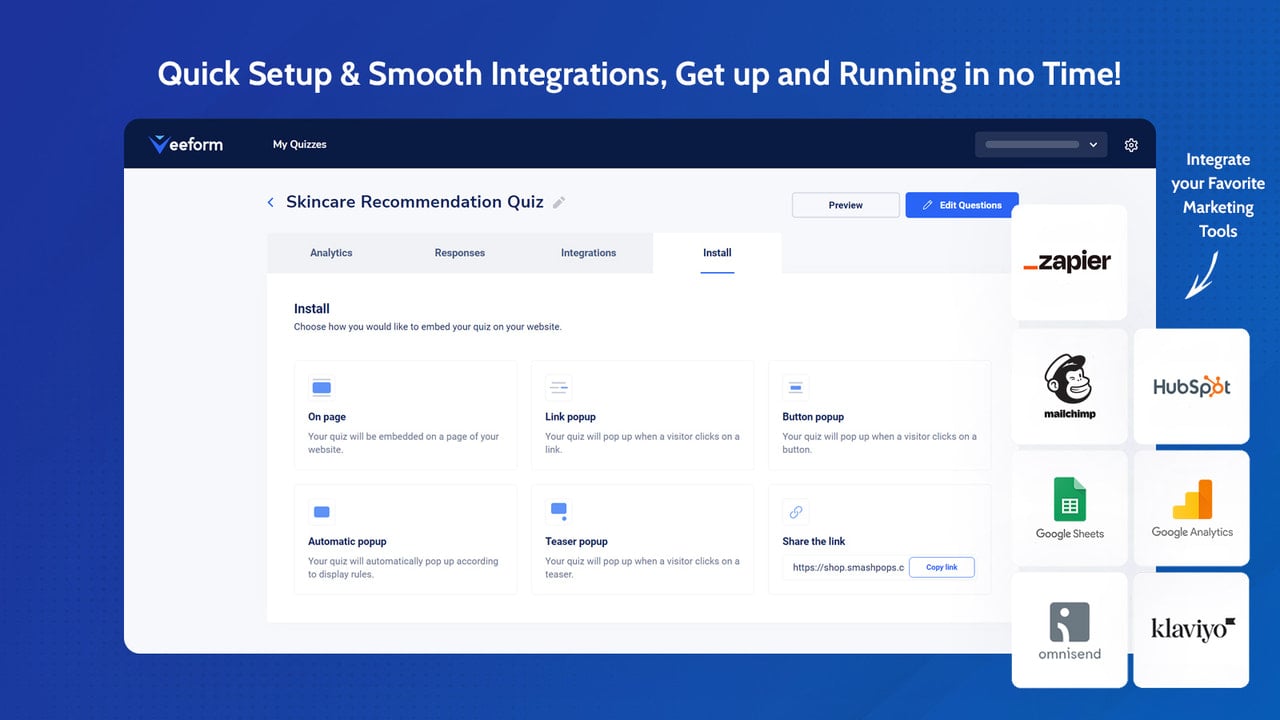Click the Edit Questions button
The height and width of the screenshot is (720, 1280).
point(962,205)
